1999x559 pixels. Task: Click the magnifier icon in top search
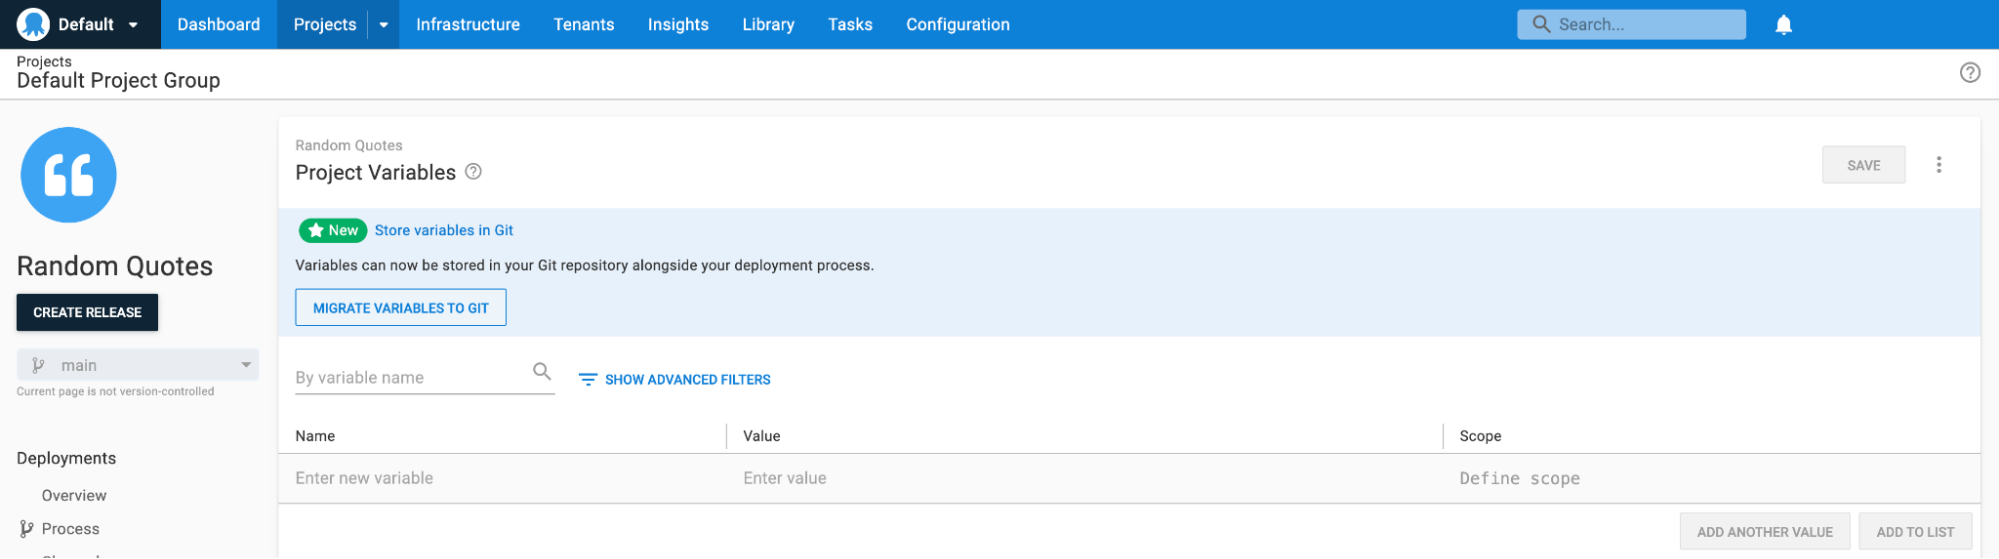click(1541, 24)
